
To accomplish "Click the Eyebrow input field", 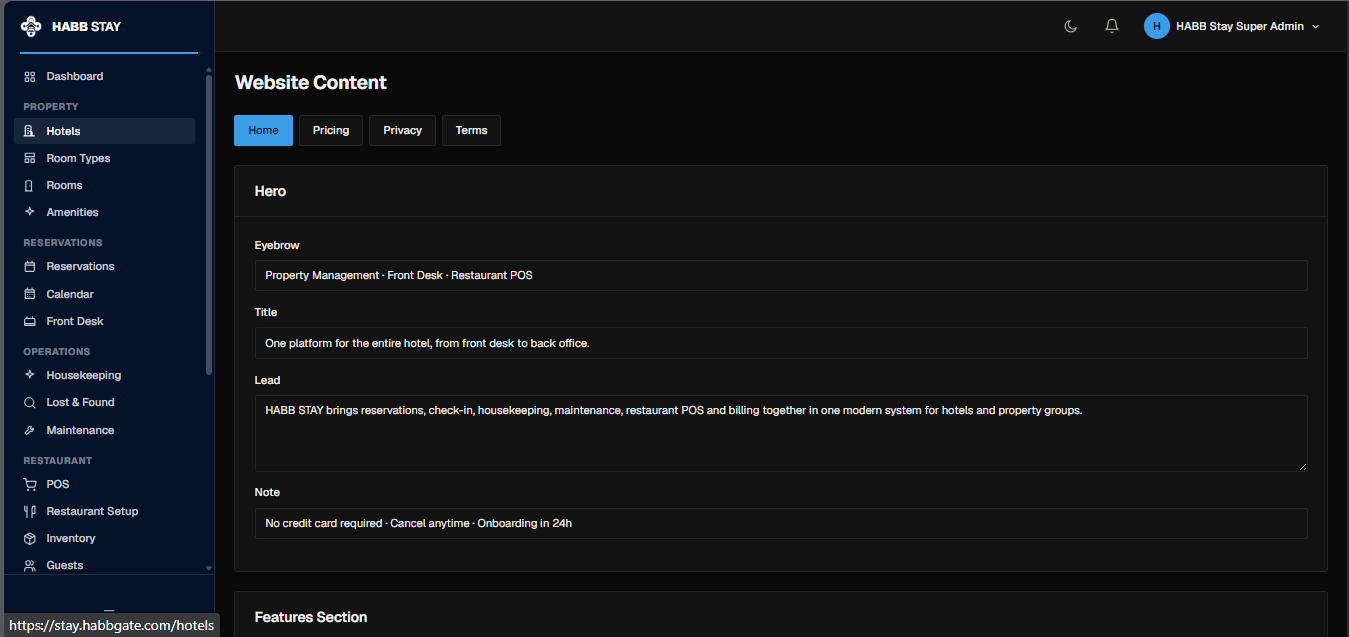I will click(x=781, y=275).
